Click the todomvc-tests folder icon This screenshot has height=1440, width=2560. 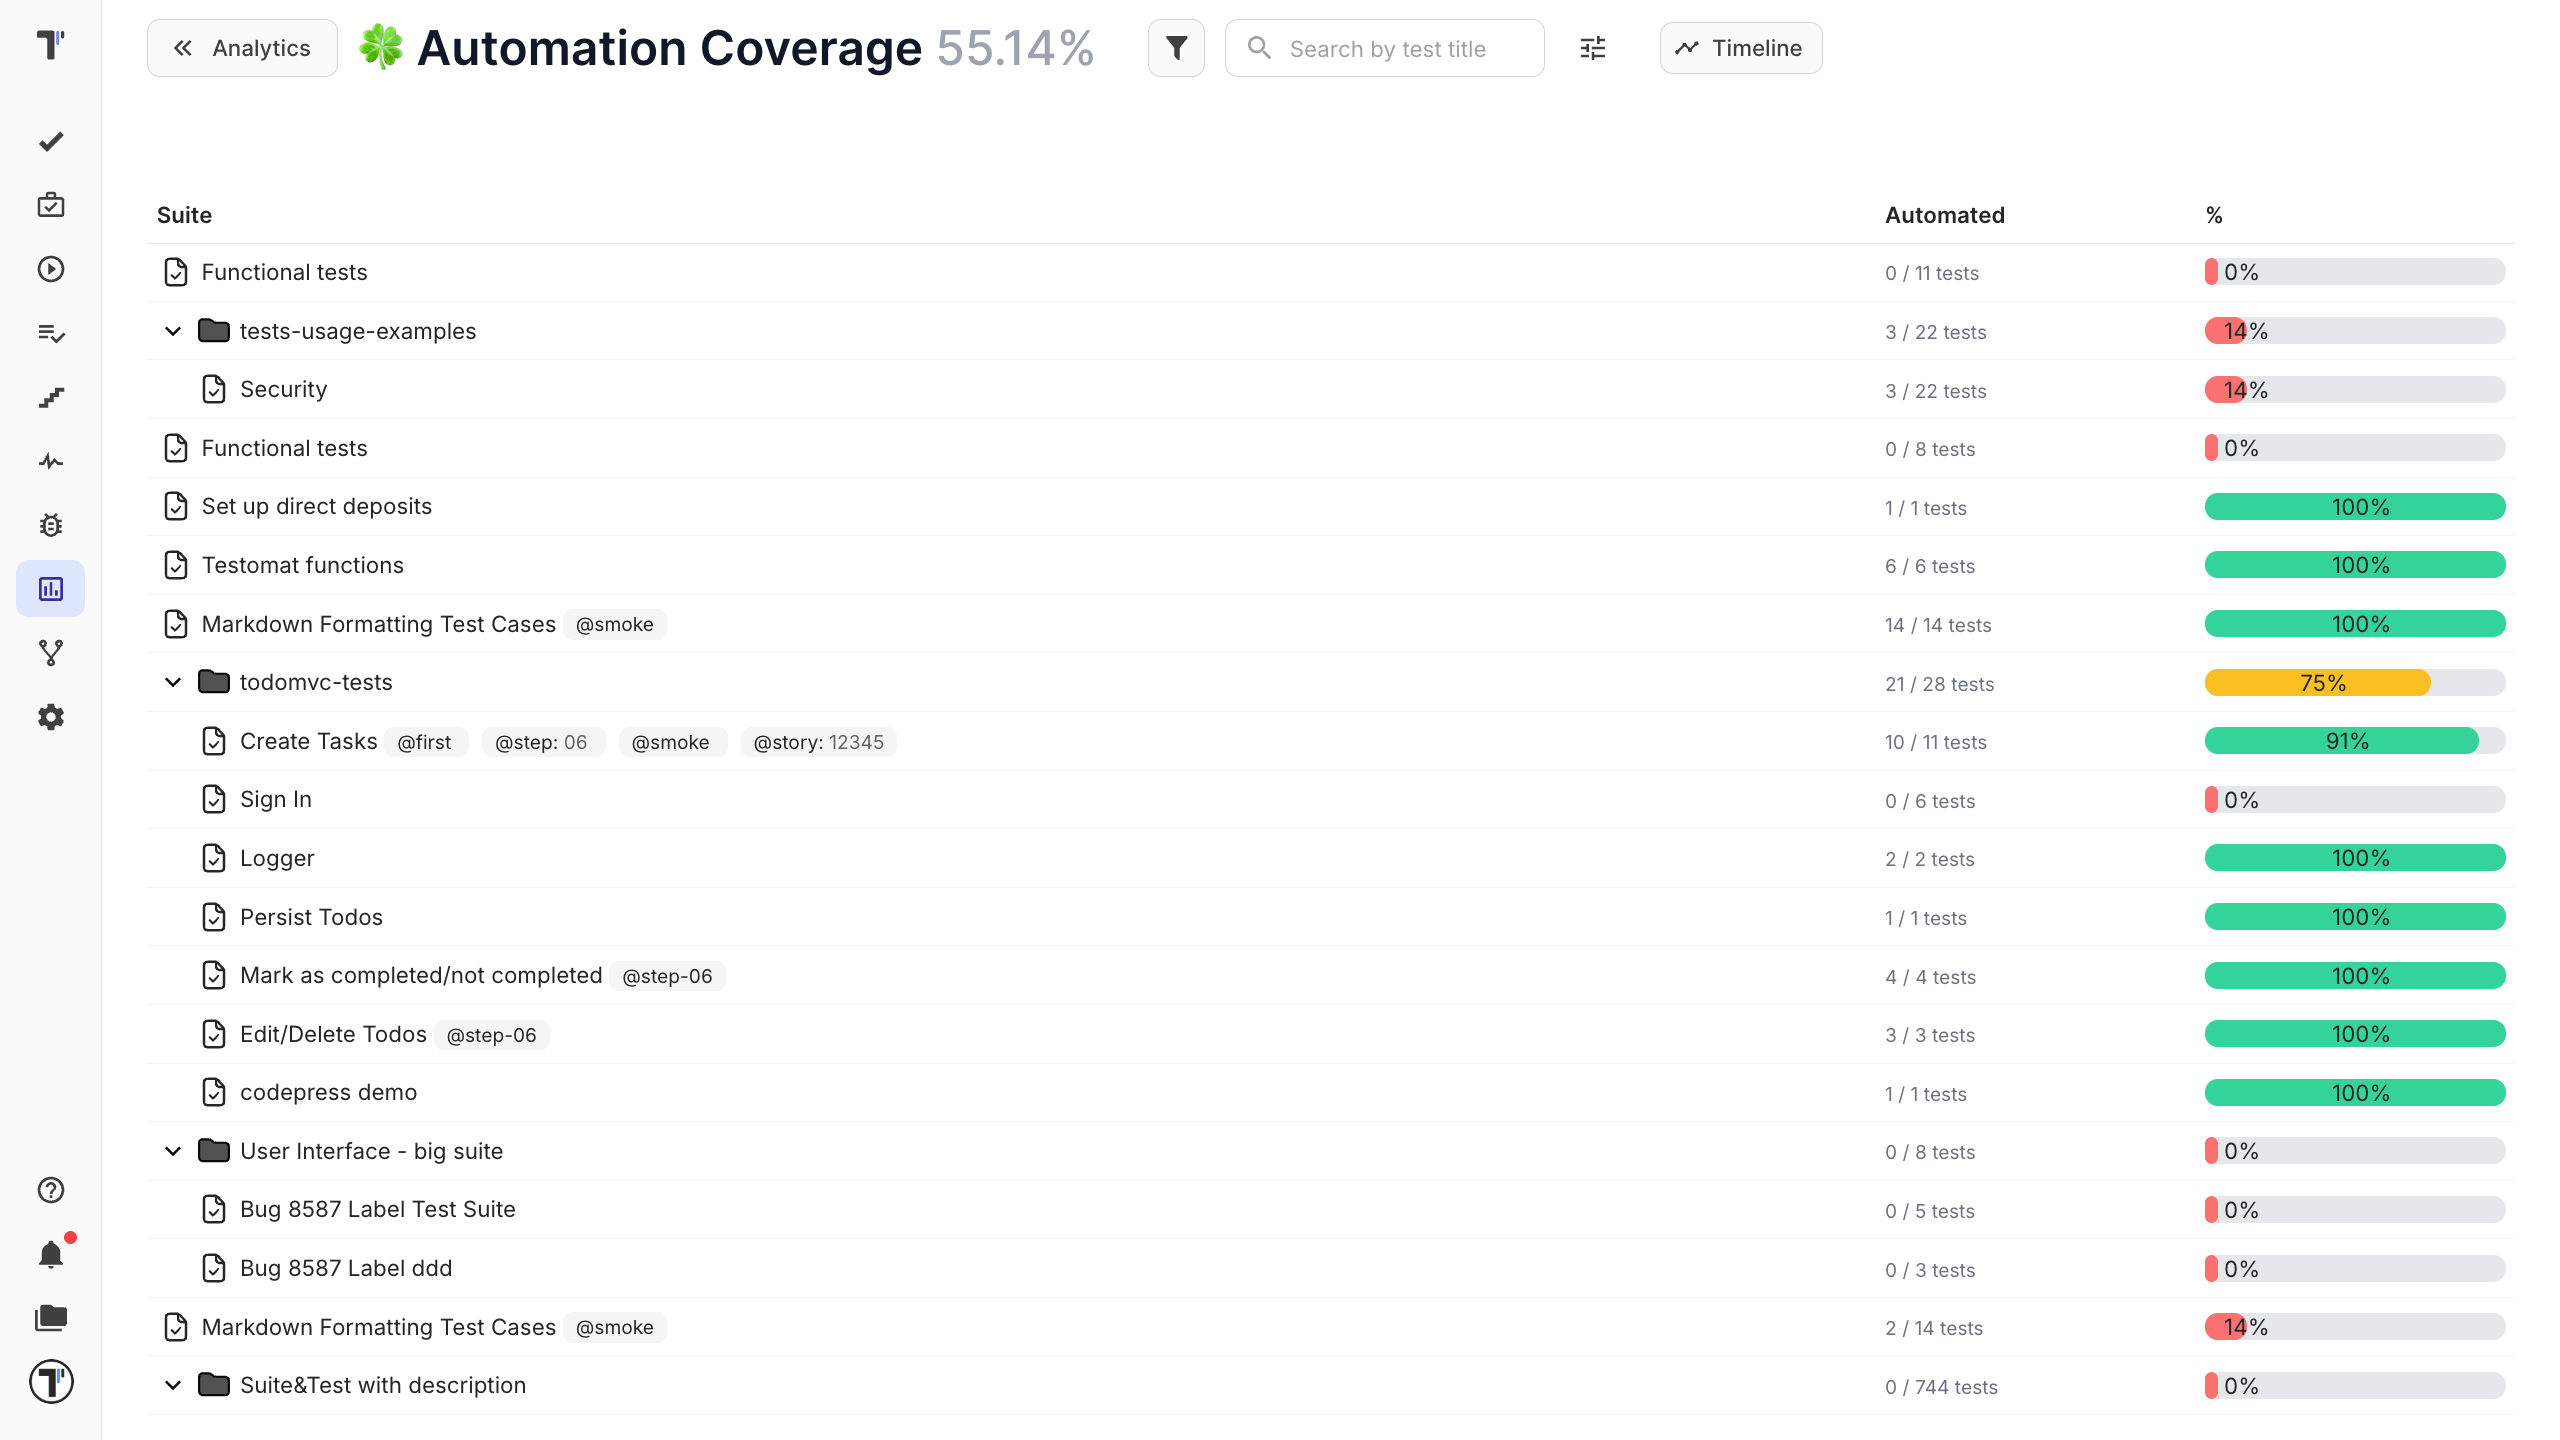point(214,682)
